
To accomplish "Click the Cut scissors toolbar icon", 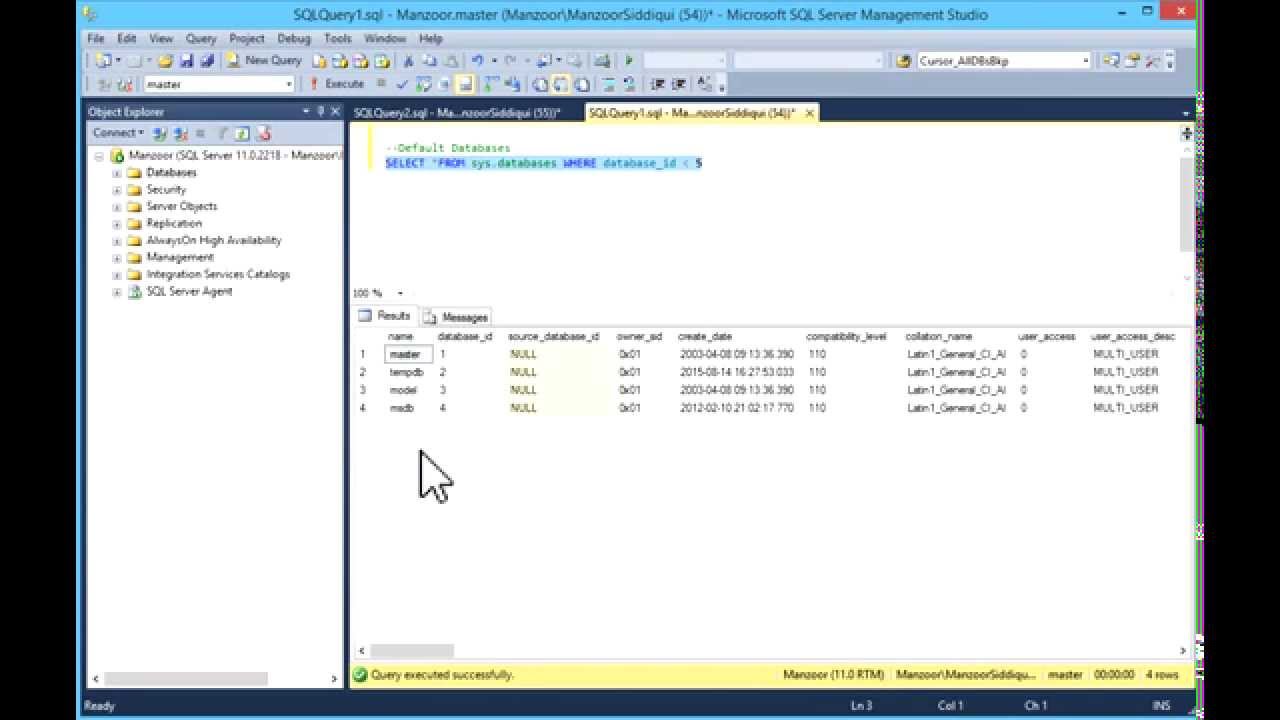I will 408,61.
